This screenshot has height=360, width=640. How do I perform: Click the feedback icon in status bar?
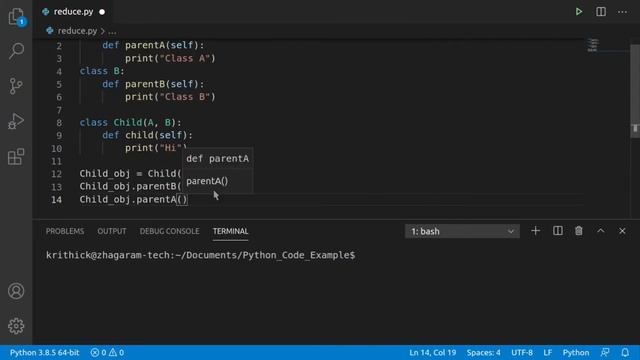click(605, 352)
